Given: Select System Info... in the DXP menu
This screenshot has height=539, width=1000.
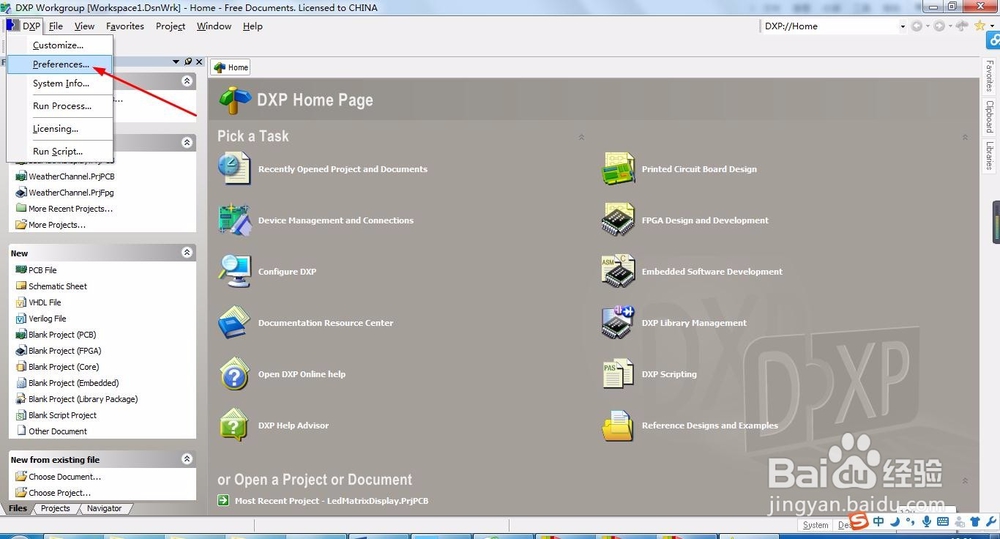Looking at the screenshot, I should pyautogui.click(x=60, y=84).
